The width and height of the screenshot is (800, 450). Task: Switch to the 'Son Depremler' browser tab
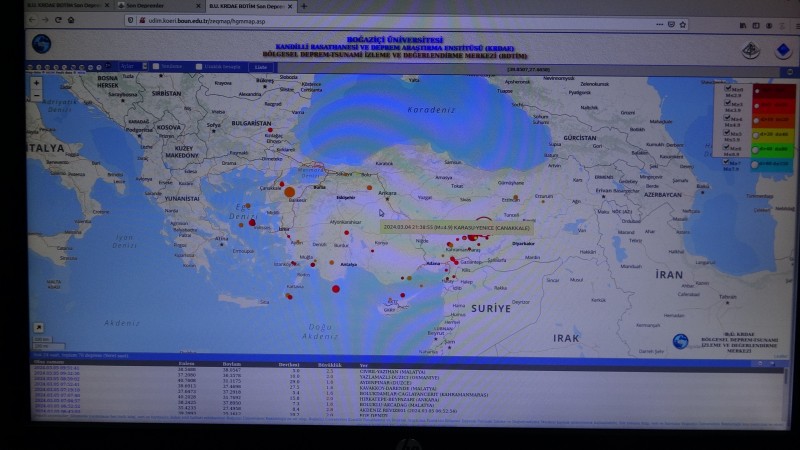tap(150, 6)
